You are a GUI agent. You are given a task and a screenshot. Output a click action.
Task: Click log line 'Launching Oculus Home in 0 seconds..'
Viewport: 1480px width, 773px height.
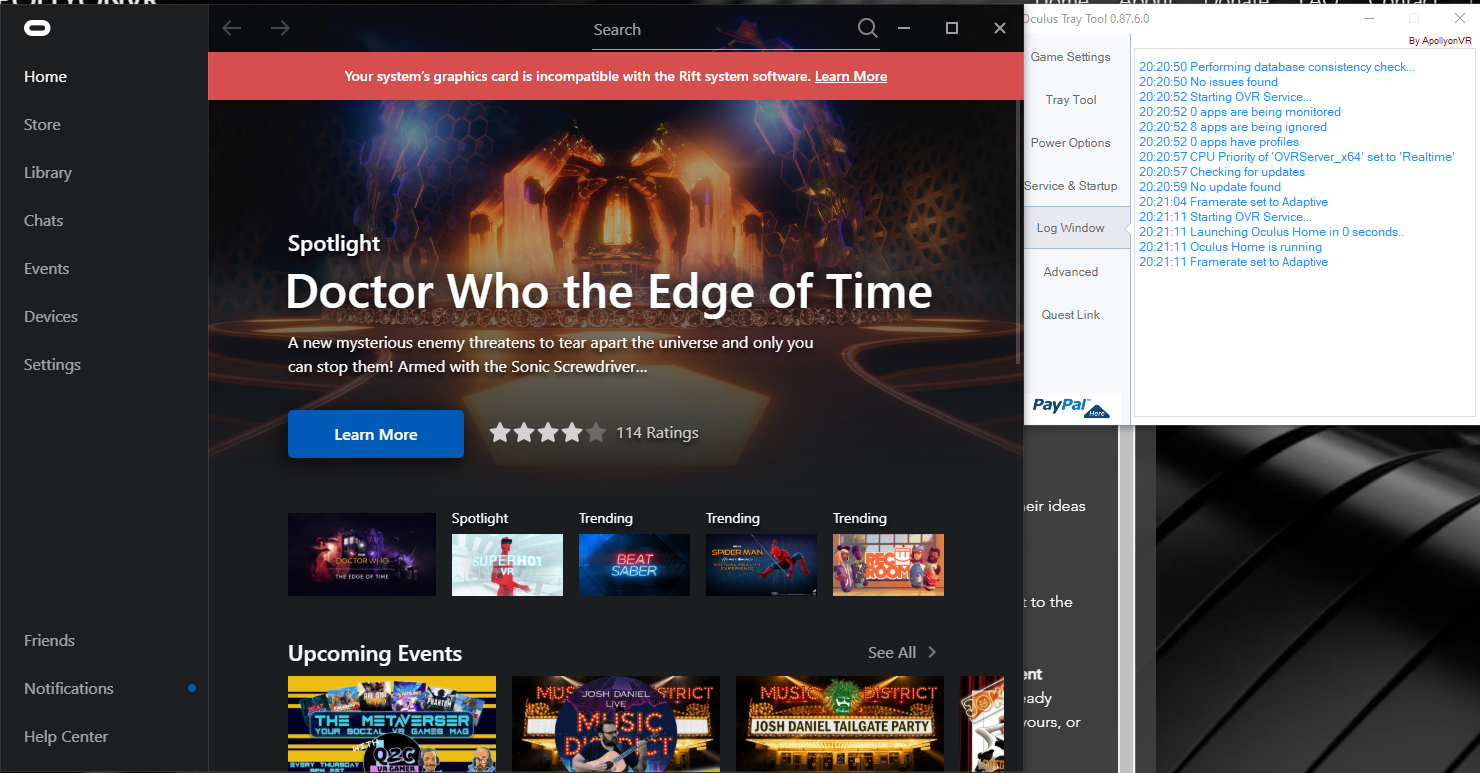(1271, 232)
